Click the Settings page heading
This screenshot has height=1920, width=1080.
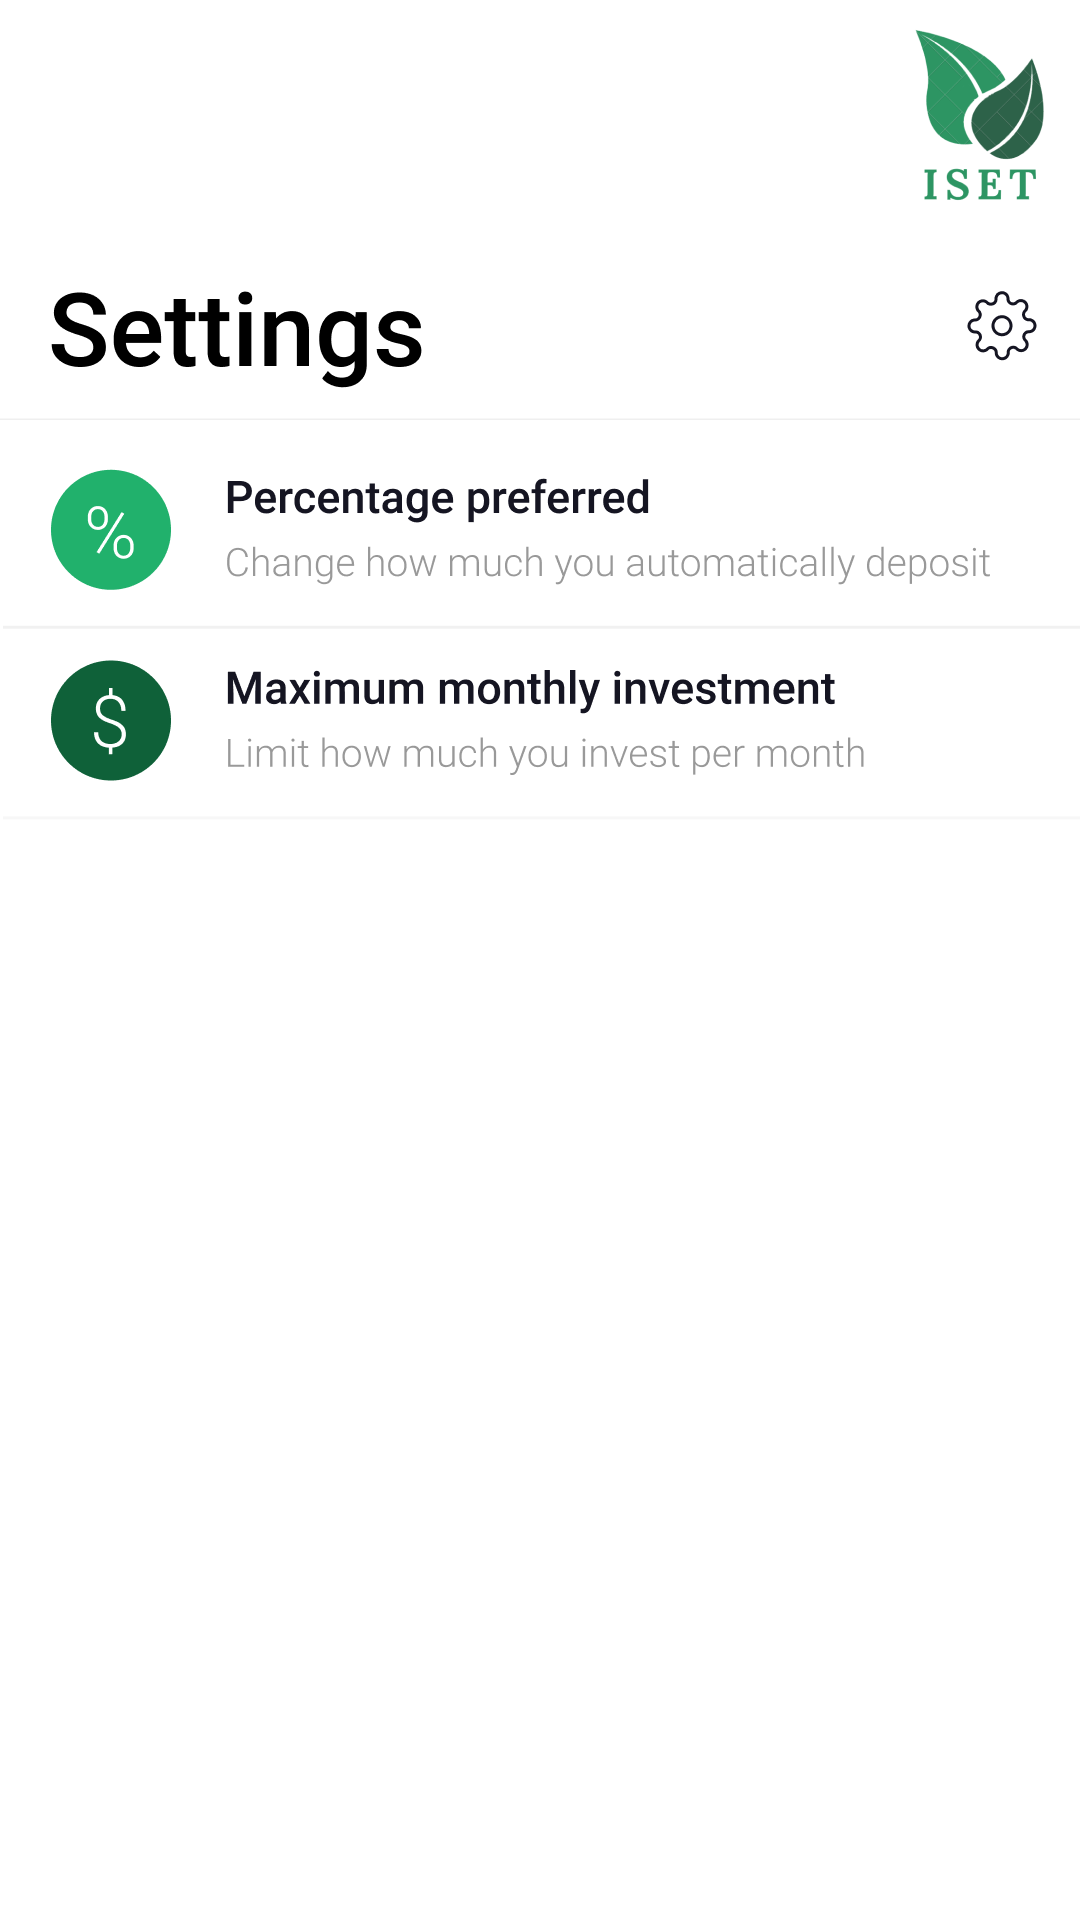237,332
